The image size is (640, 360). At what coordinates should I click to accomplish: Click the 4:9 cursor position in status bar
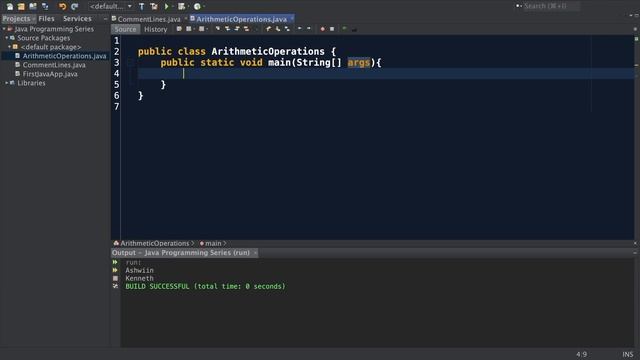click(582, 354)
